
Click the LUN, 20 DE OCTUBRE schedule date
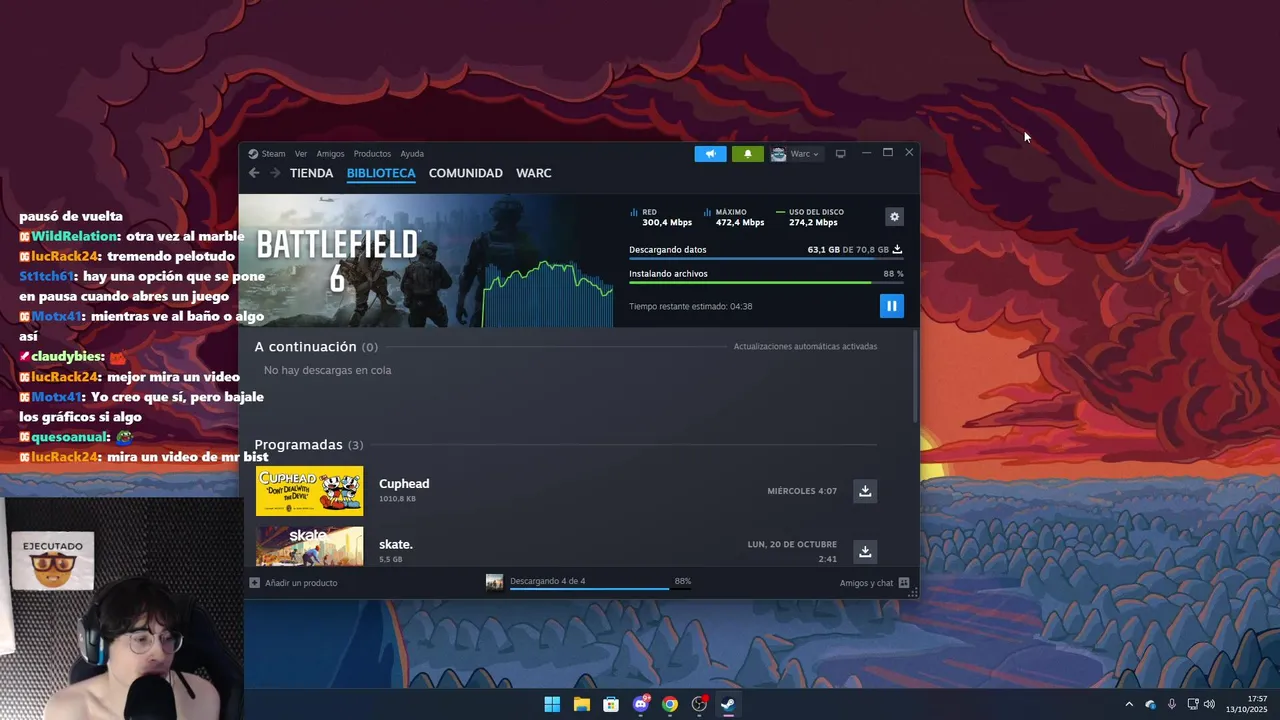tap(792, 544)
